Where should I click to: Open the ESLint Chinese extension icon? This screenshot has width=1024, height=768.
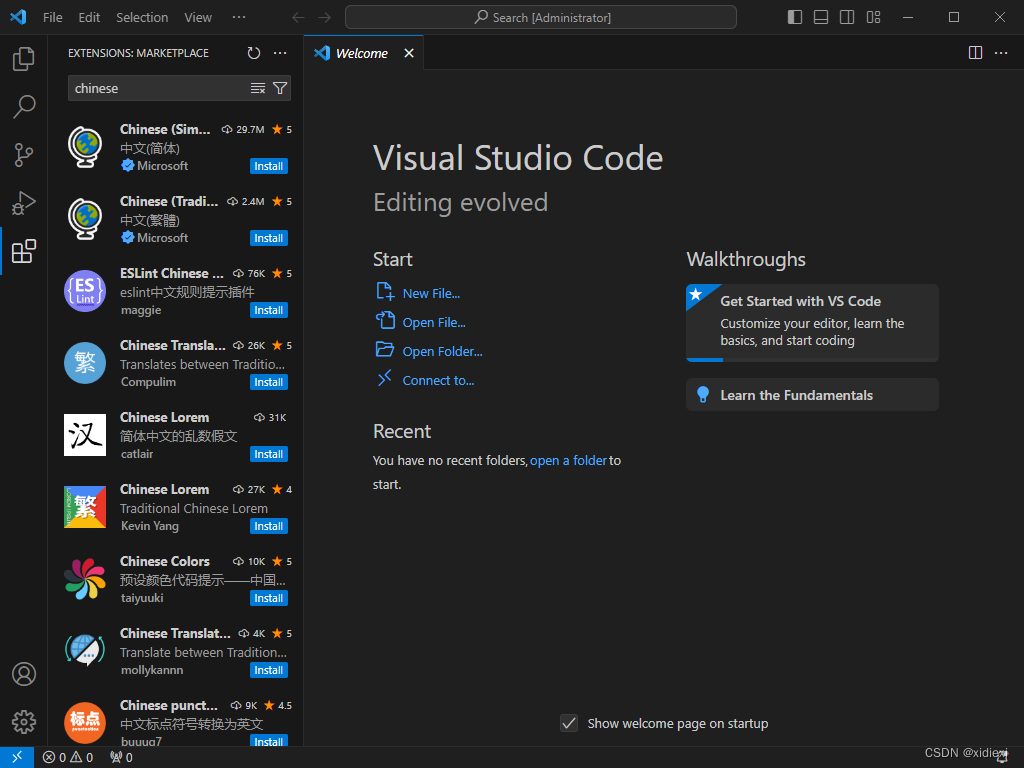[85, 291]
